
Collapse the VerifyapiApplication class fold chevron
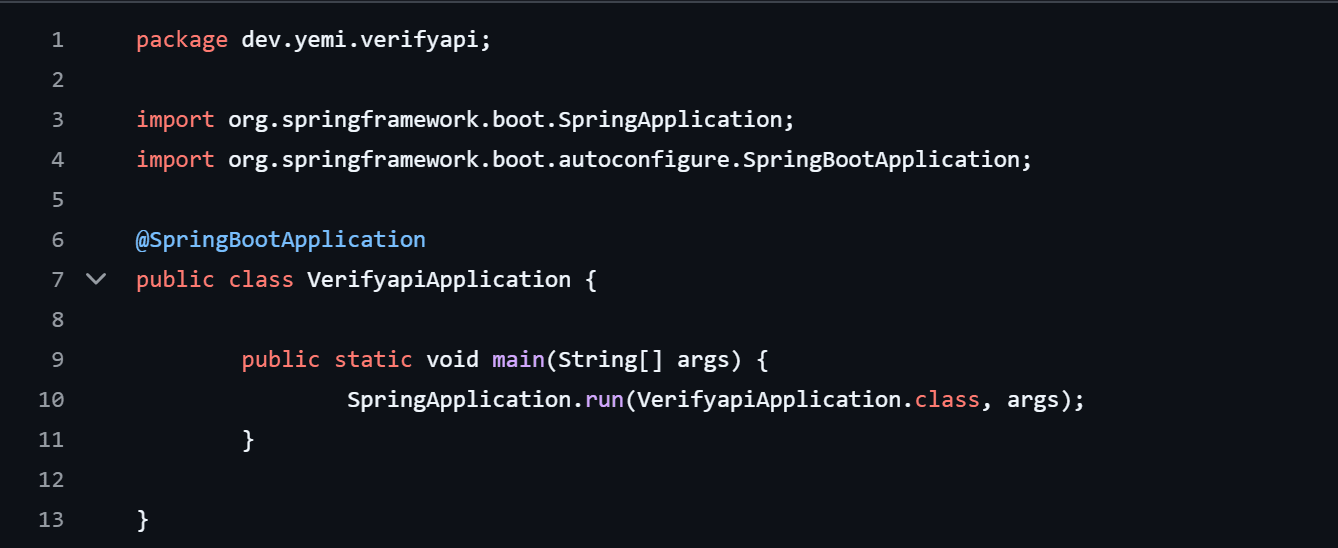[x=96, y=279]
